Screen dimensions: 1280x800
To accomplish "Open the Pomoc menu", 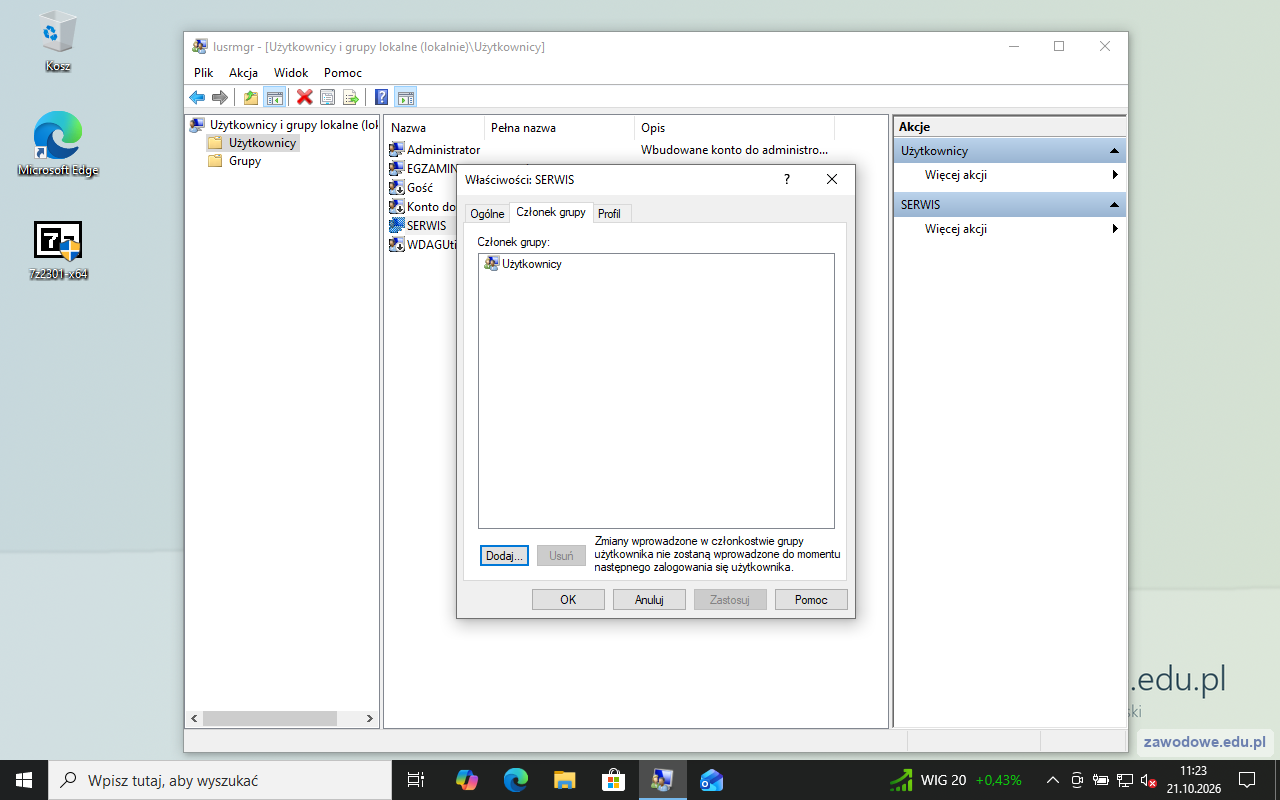I will 343,73.
